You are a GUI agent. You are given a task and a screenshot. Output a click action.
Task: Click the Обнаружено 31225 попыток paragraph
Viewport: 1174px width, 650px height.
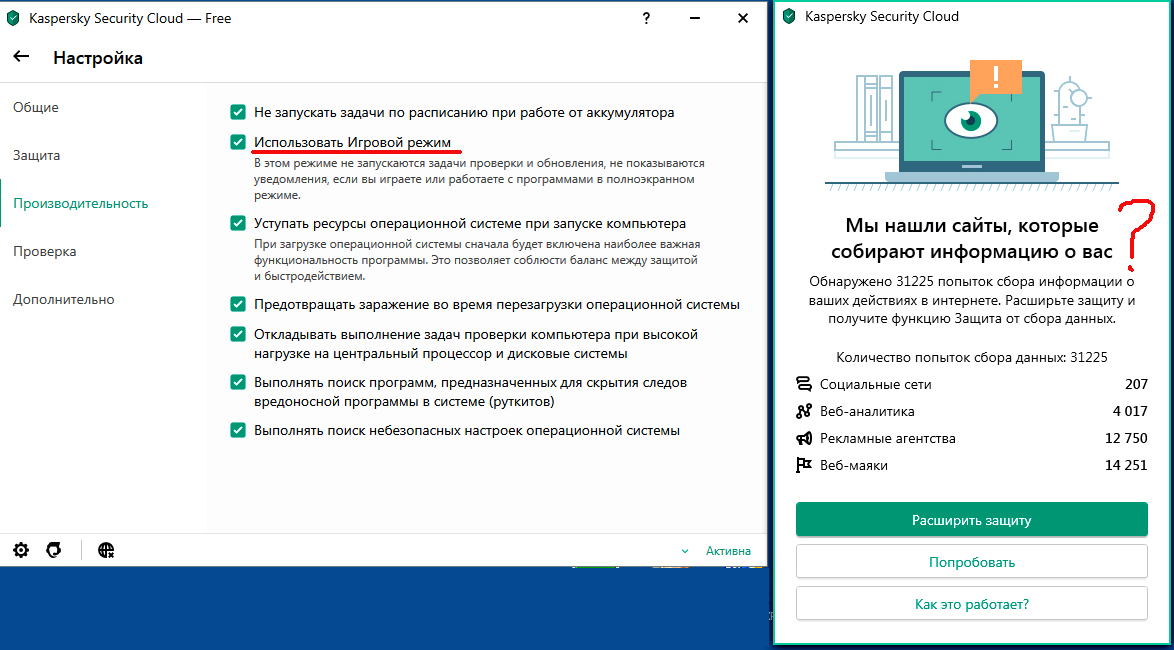(x=971, y=300)
